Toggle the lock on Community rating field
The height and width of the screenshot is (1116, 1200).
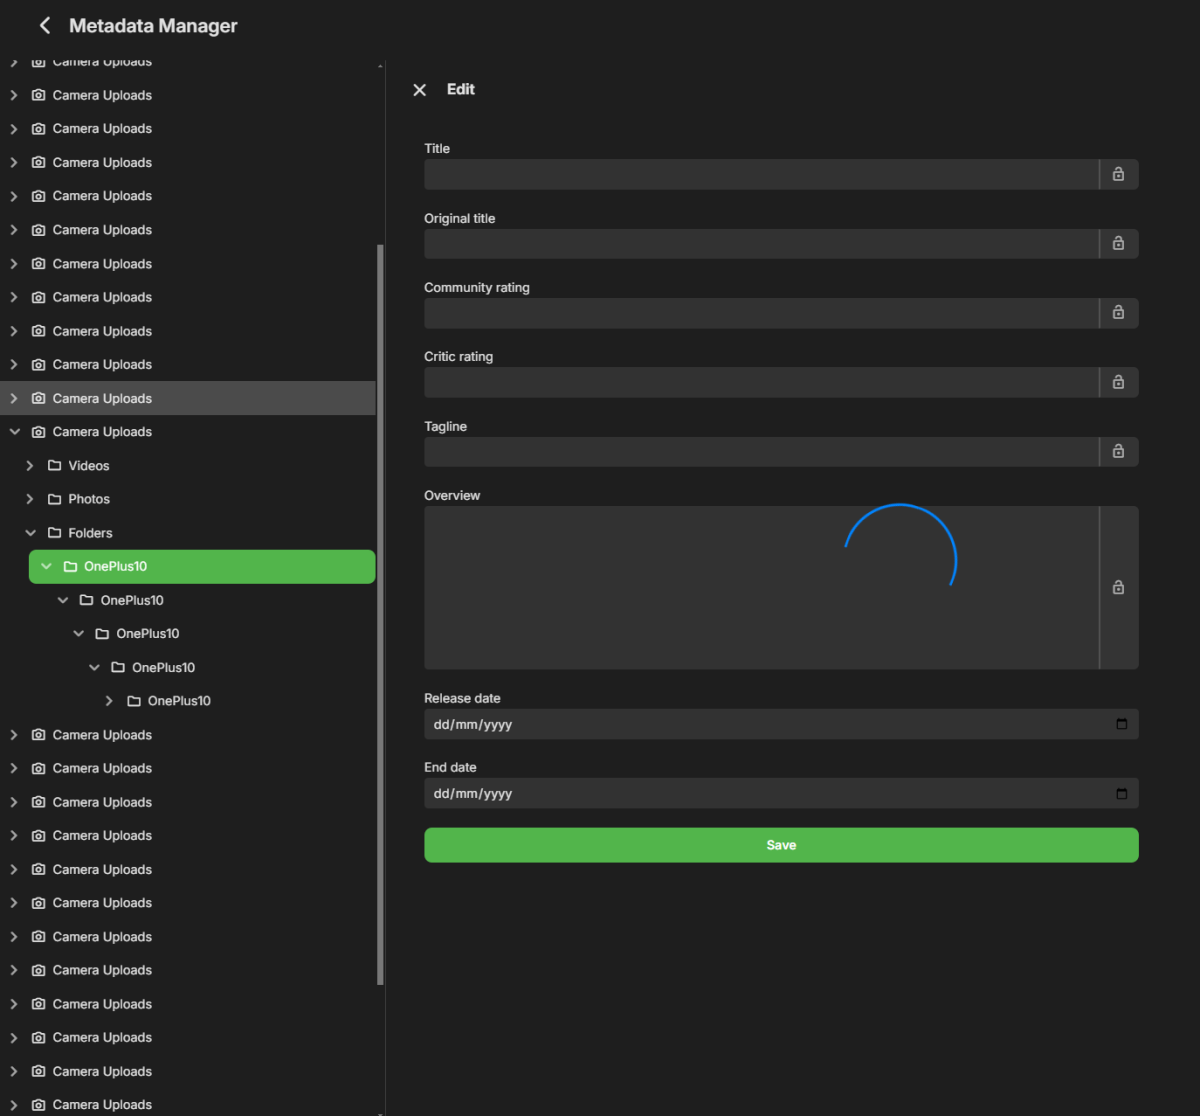pos(1118,313)
